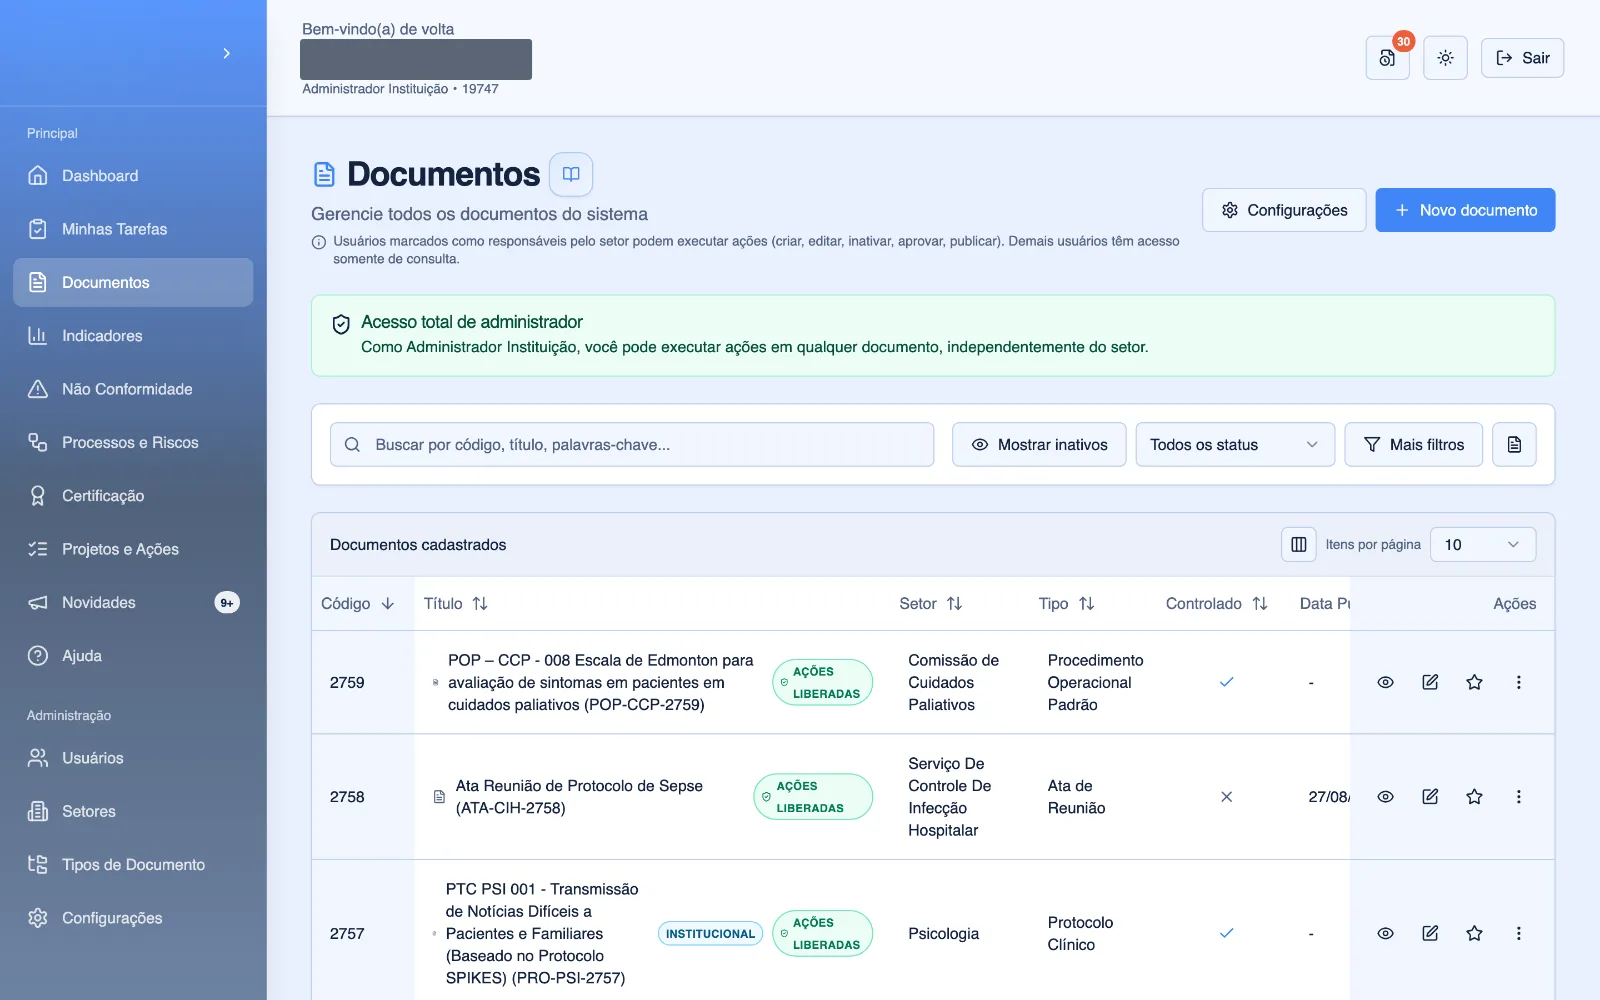View document 2757 with the eye icon

point(1385,933)
